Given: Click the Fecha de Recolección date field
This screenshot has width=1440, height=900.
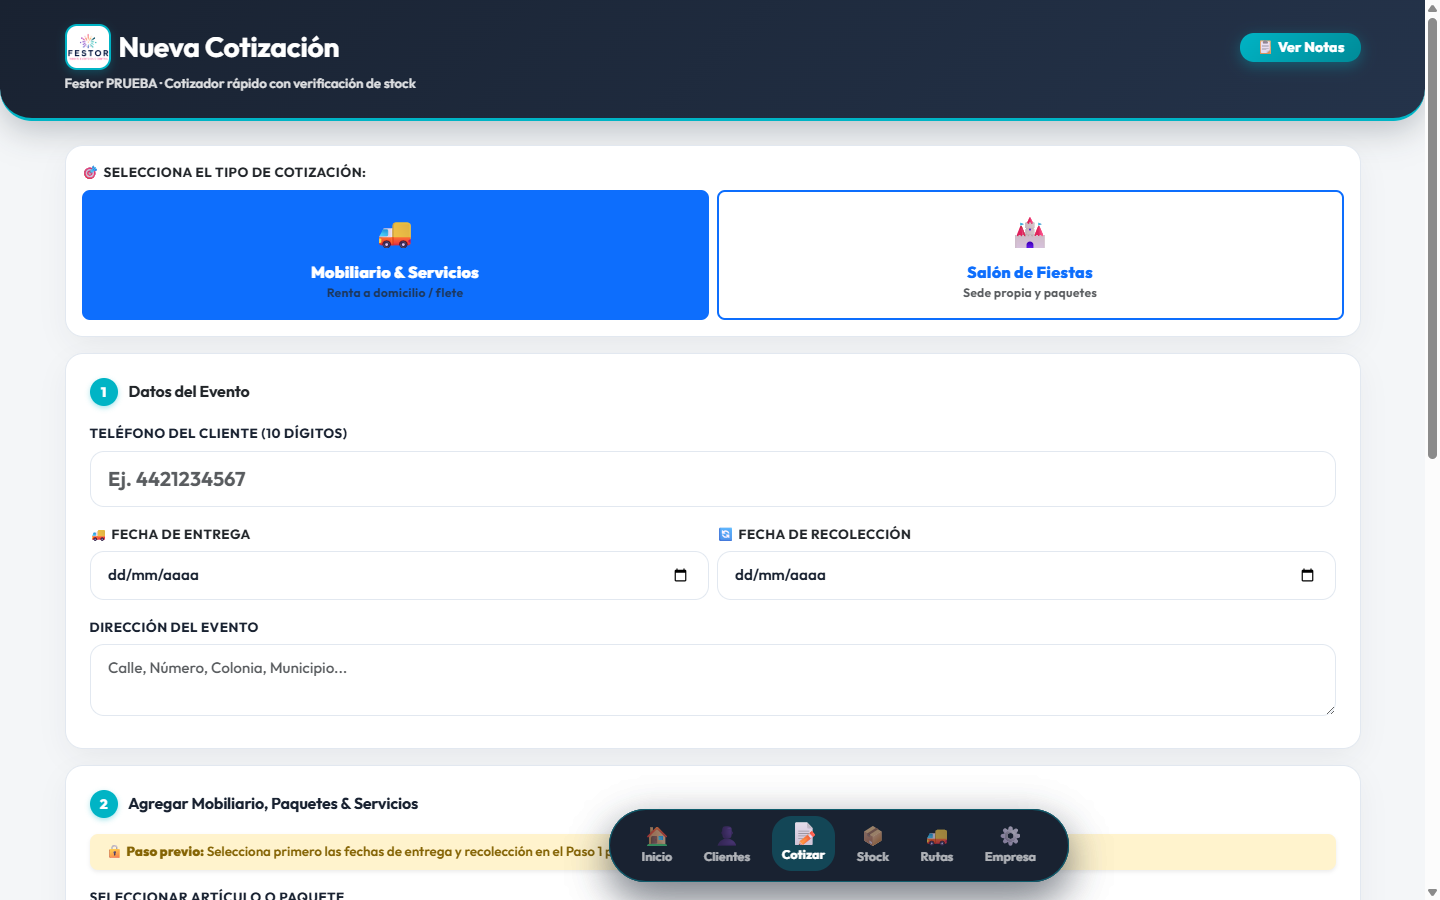Looking at the screenshot, I should pyautogui.click(x=1026, y=575).
